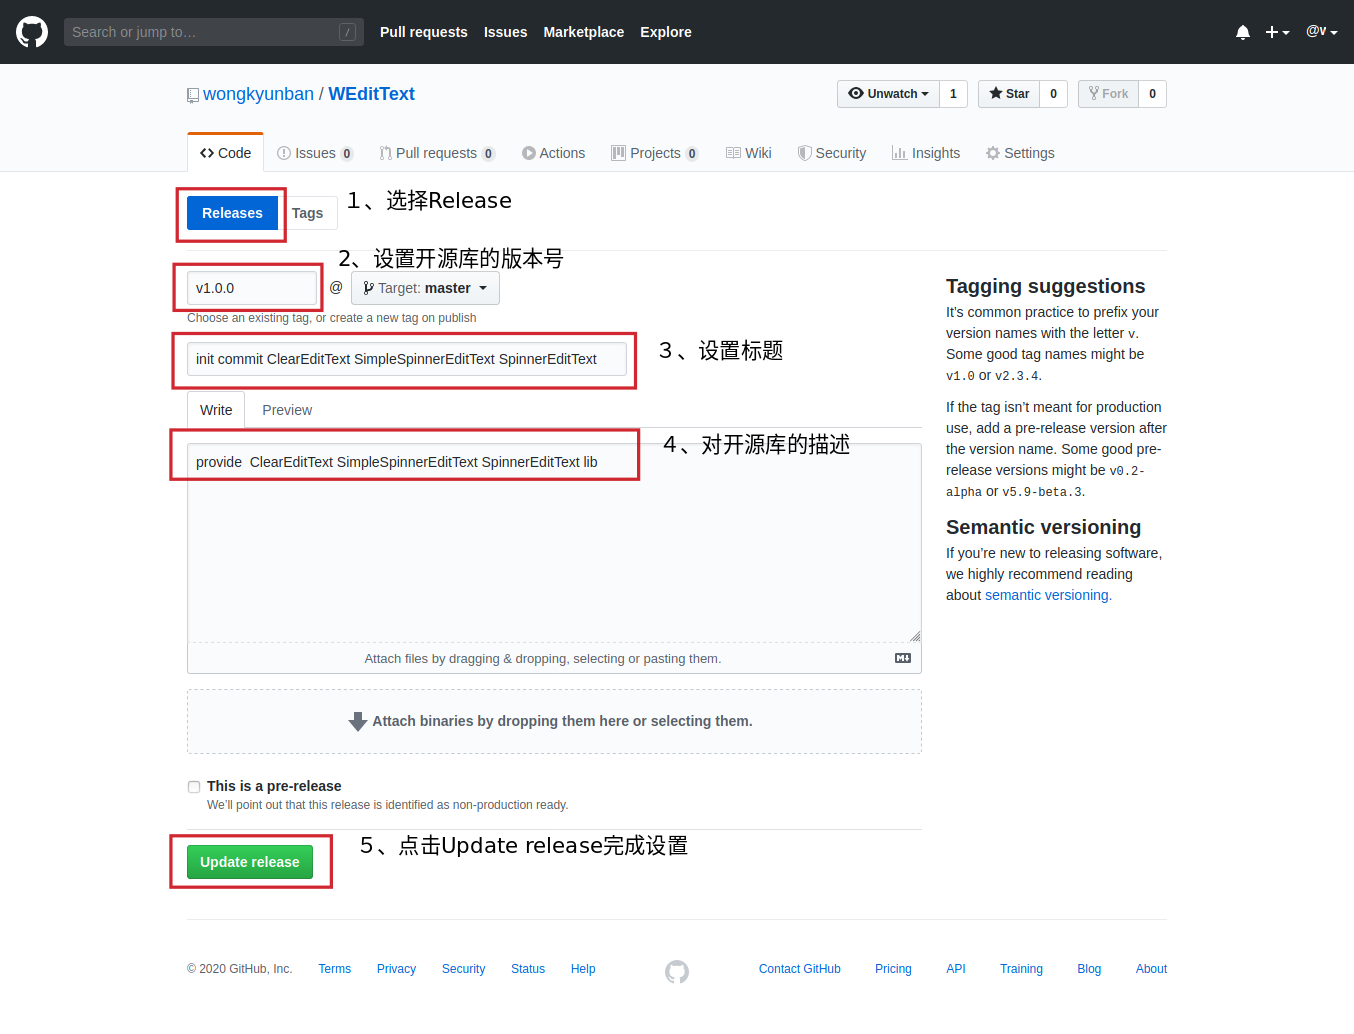Go to Pull requests in top nav
The image size is (1354, 1034).
(424, 32)
